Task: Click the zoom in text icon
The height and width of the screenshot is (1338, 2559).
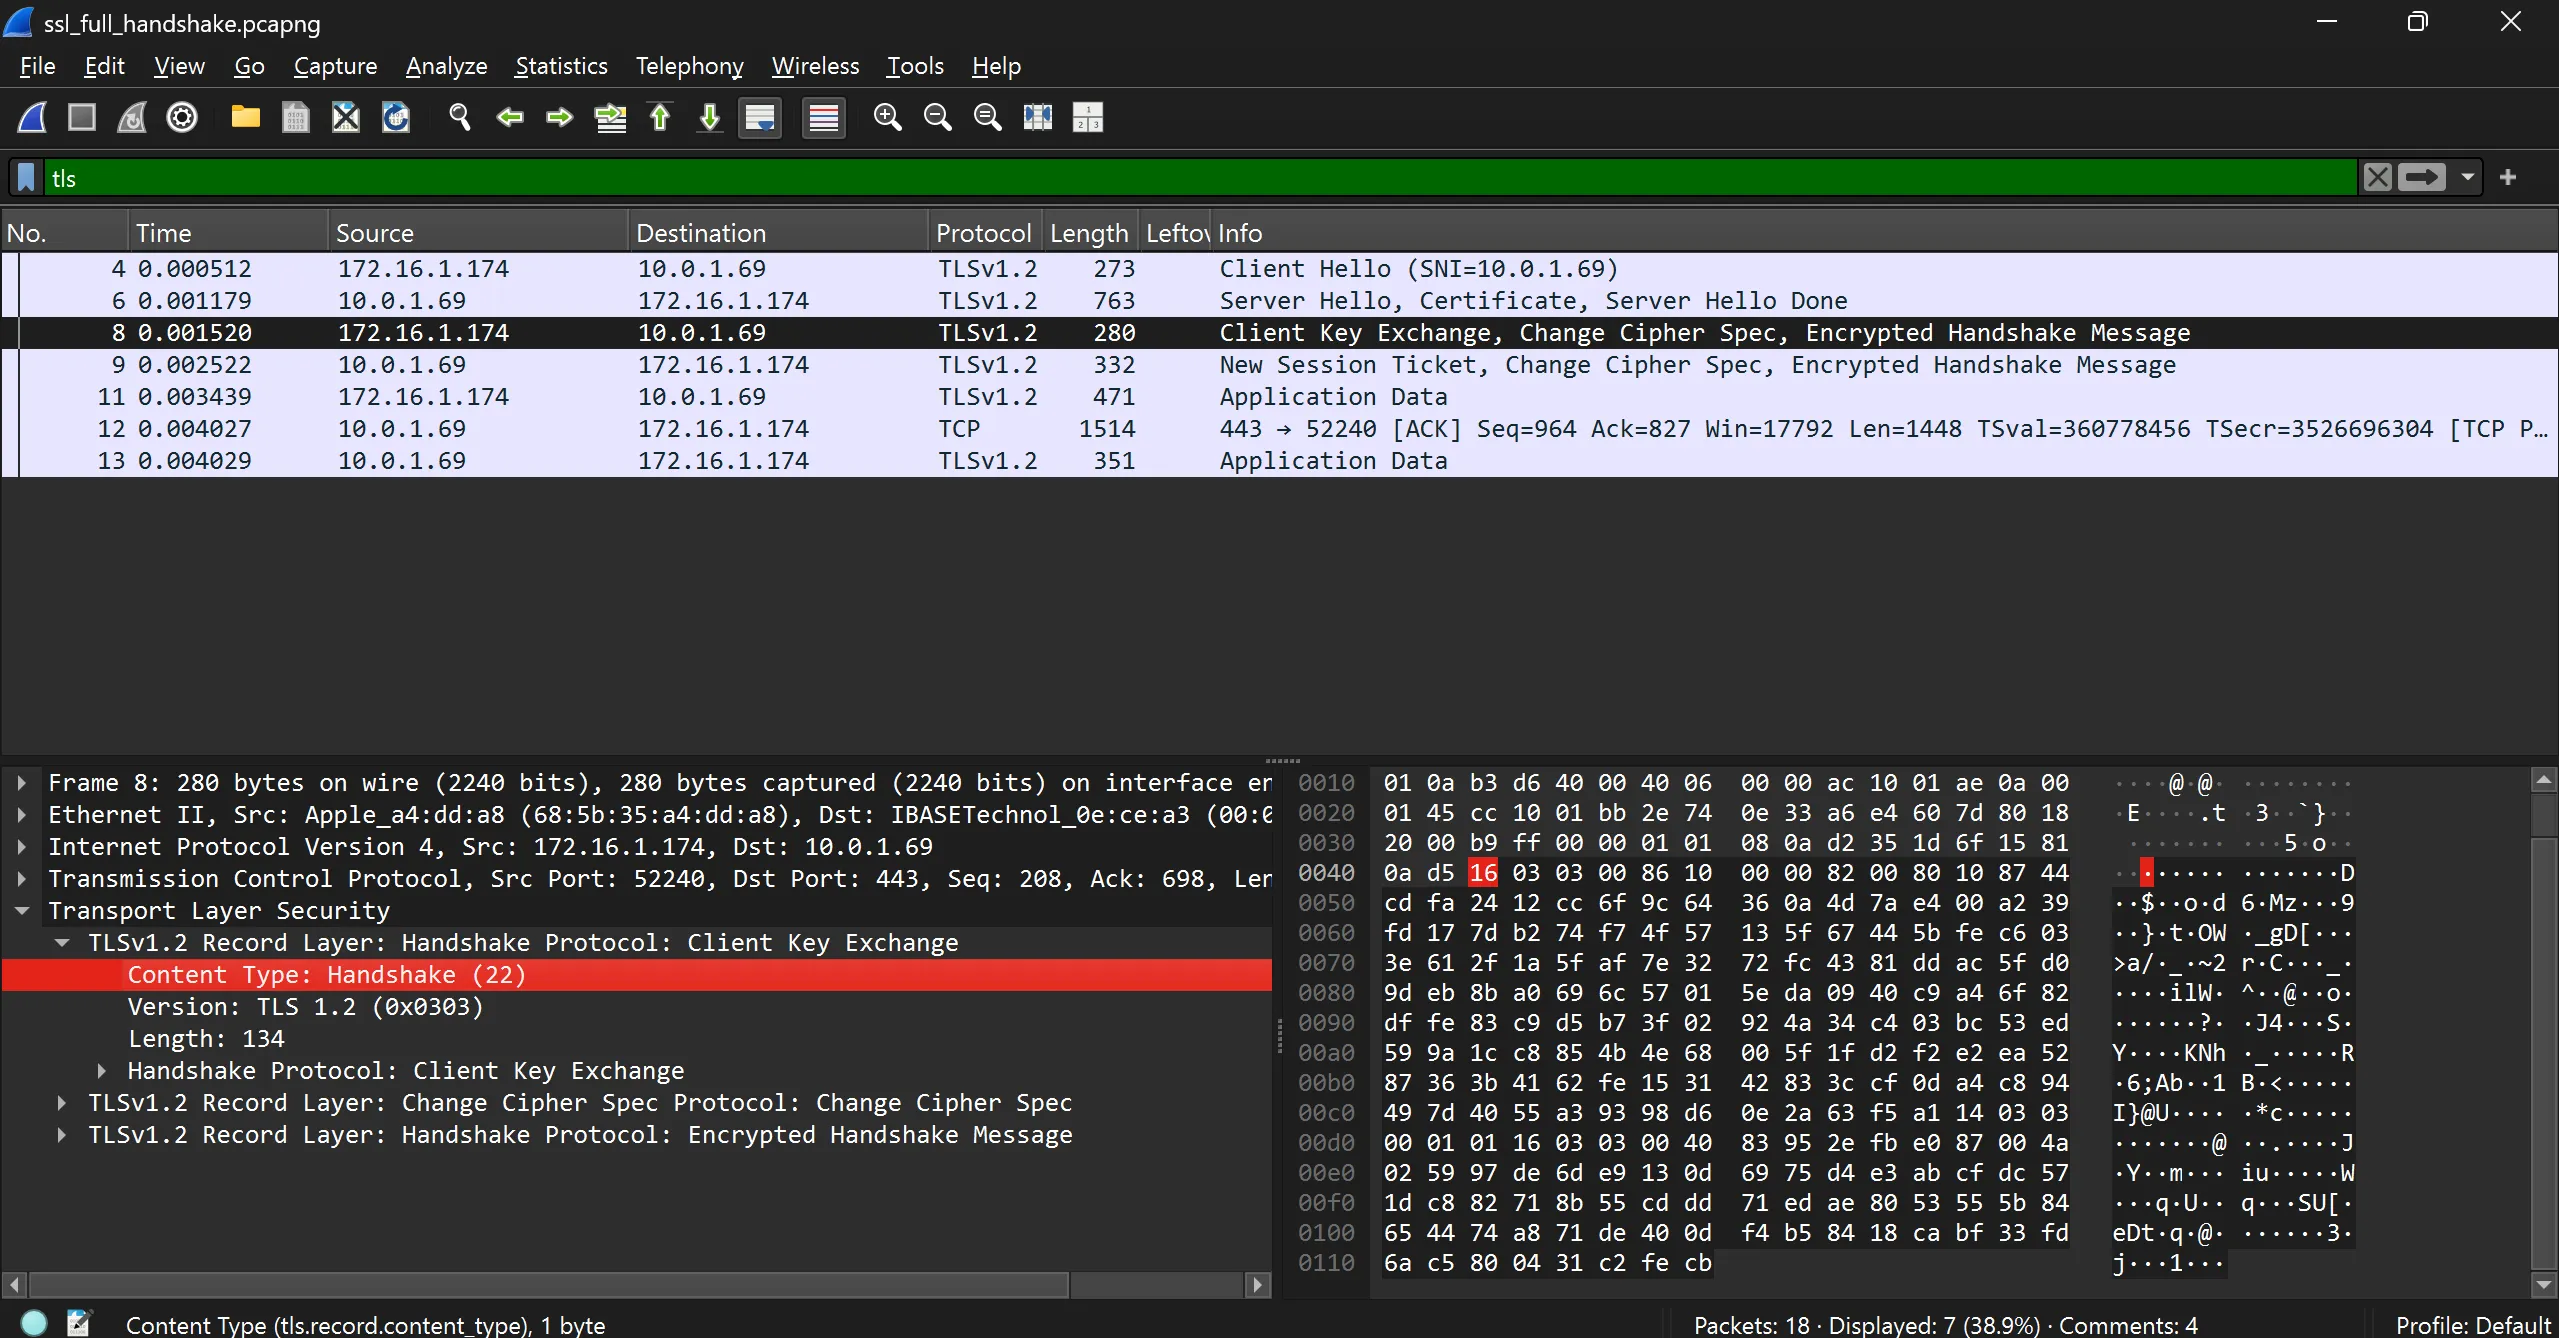Action: tap(887, 118)
